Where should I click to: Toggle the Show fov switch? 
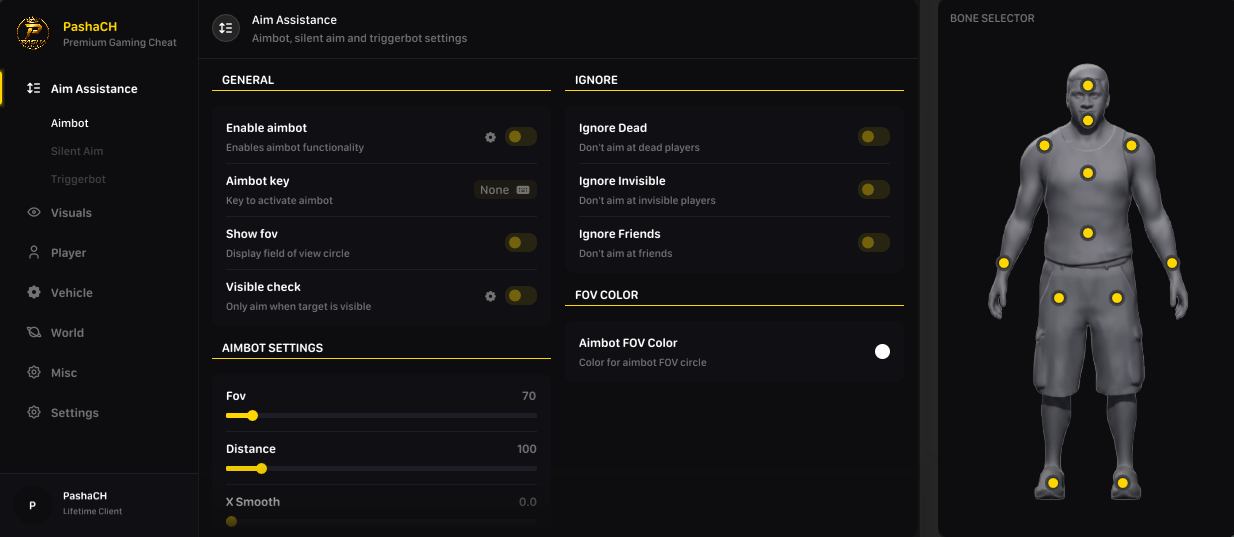pos(521,243)
